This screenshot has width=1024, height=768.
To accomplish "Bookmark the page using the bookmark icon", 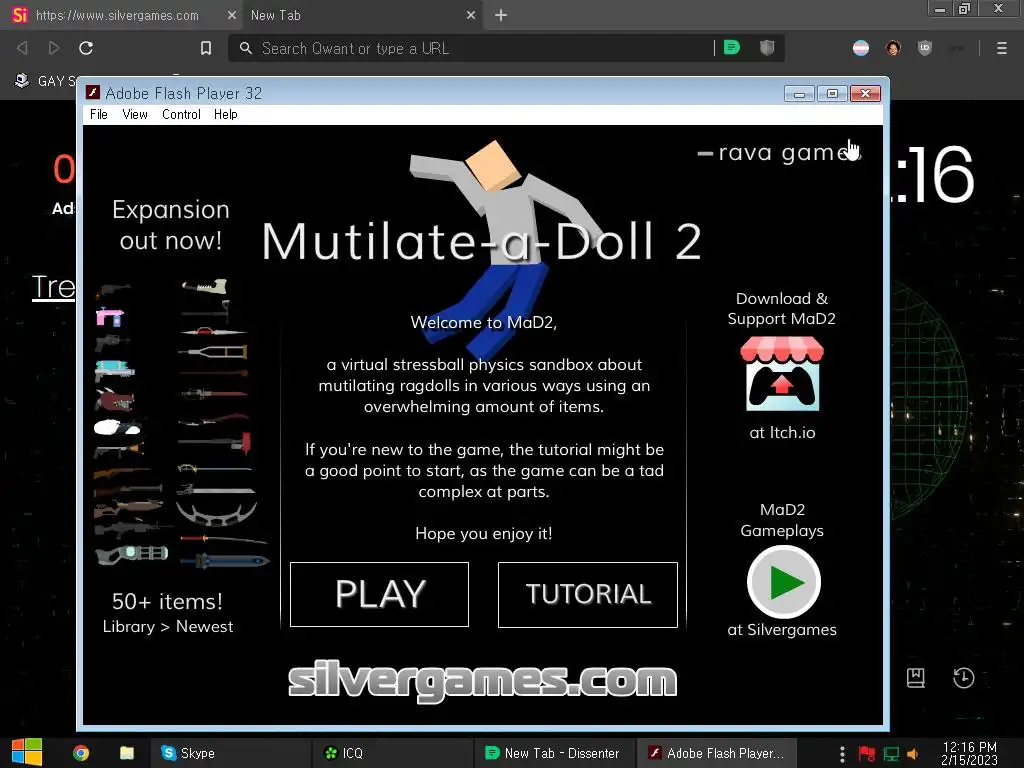I will click(x=206, y=48).
